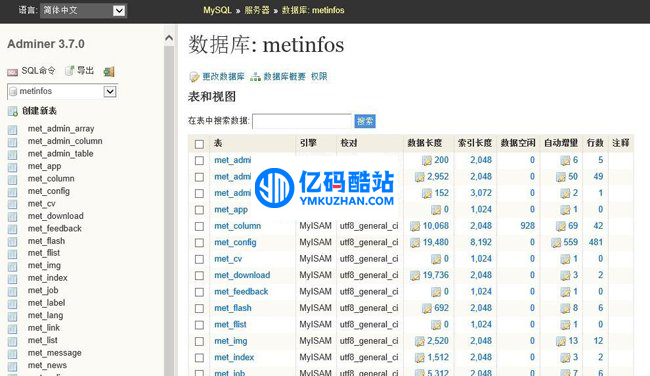Open the 语言 简体中文 language dropdown

click(x=83, y=10)
